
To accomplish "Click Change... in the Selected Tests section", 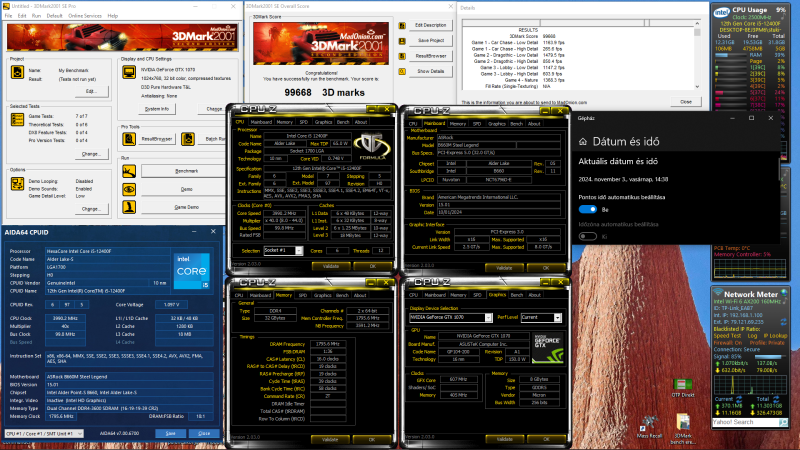I will point(91,154).
